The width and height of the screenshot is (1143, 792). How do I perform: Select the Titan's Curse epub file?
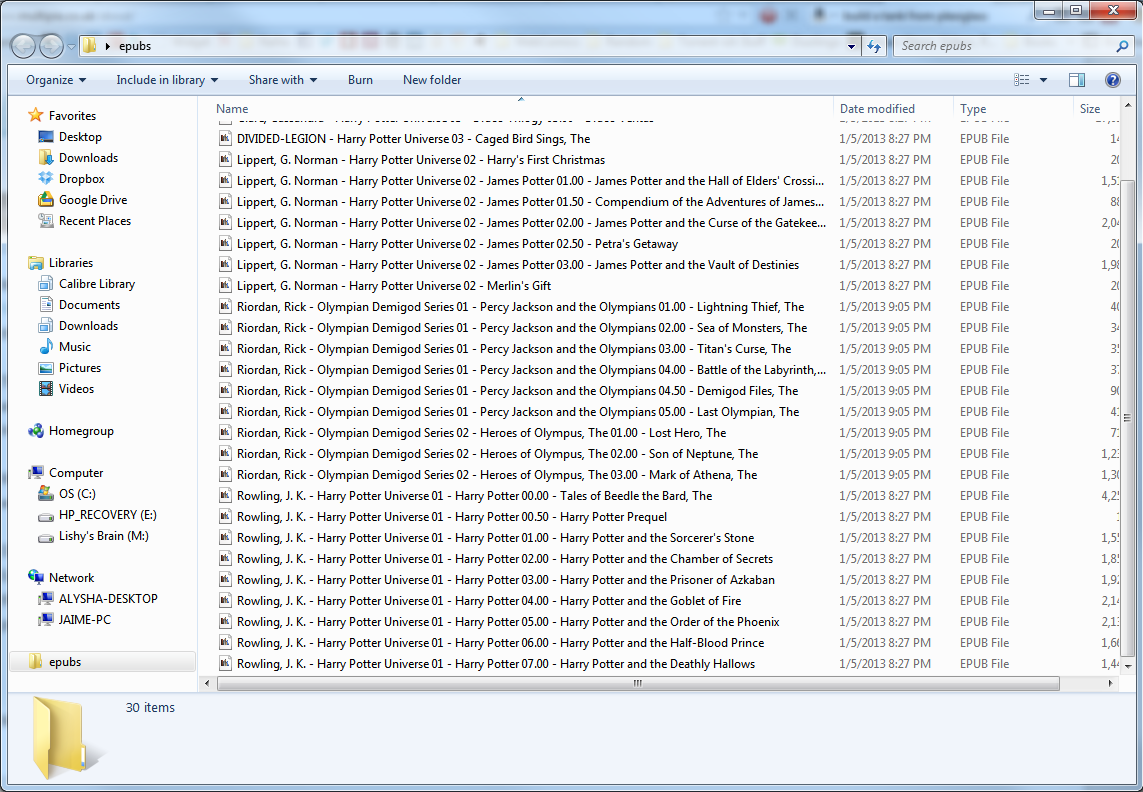[x=516, y=349]
